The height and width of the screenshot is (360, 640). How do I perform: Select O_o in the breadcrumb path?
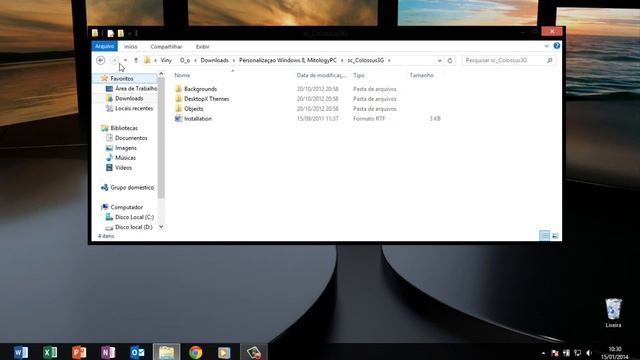tap(185, 60)
